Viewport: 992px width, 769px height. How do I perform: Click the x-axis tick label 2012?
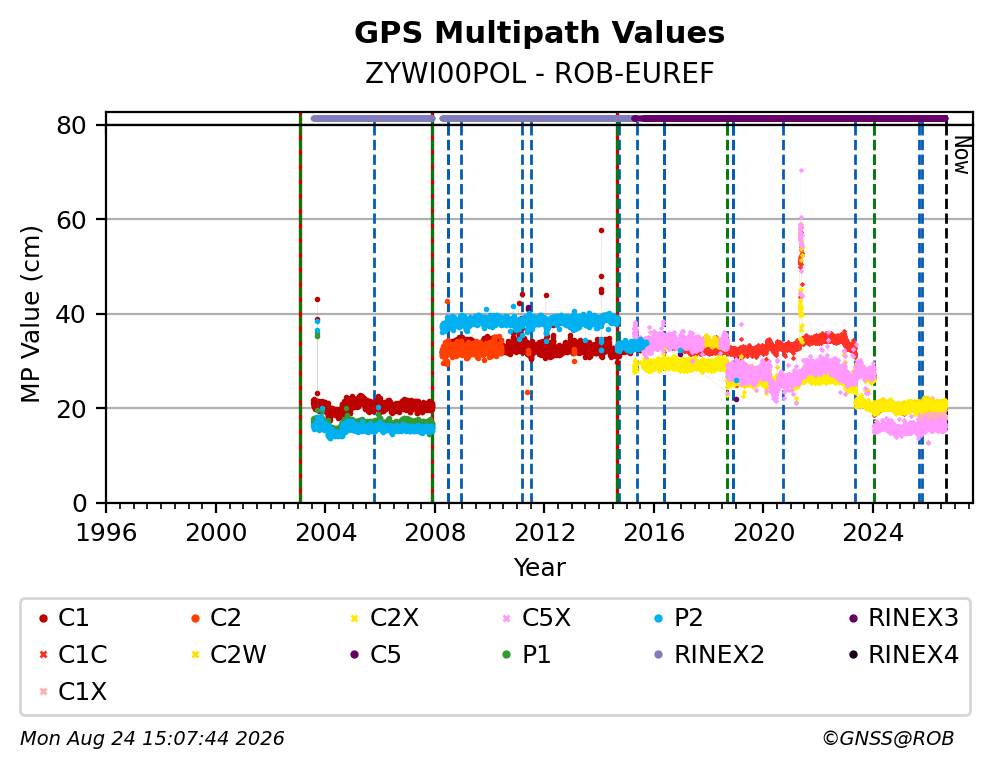pos(545,533)
